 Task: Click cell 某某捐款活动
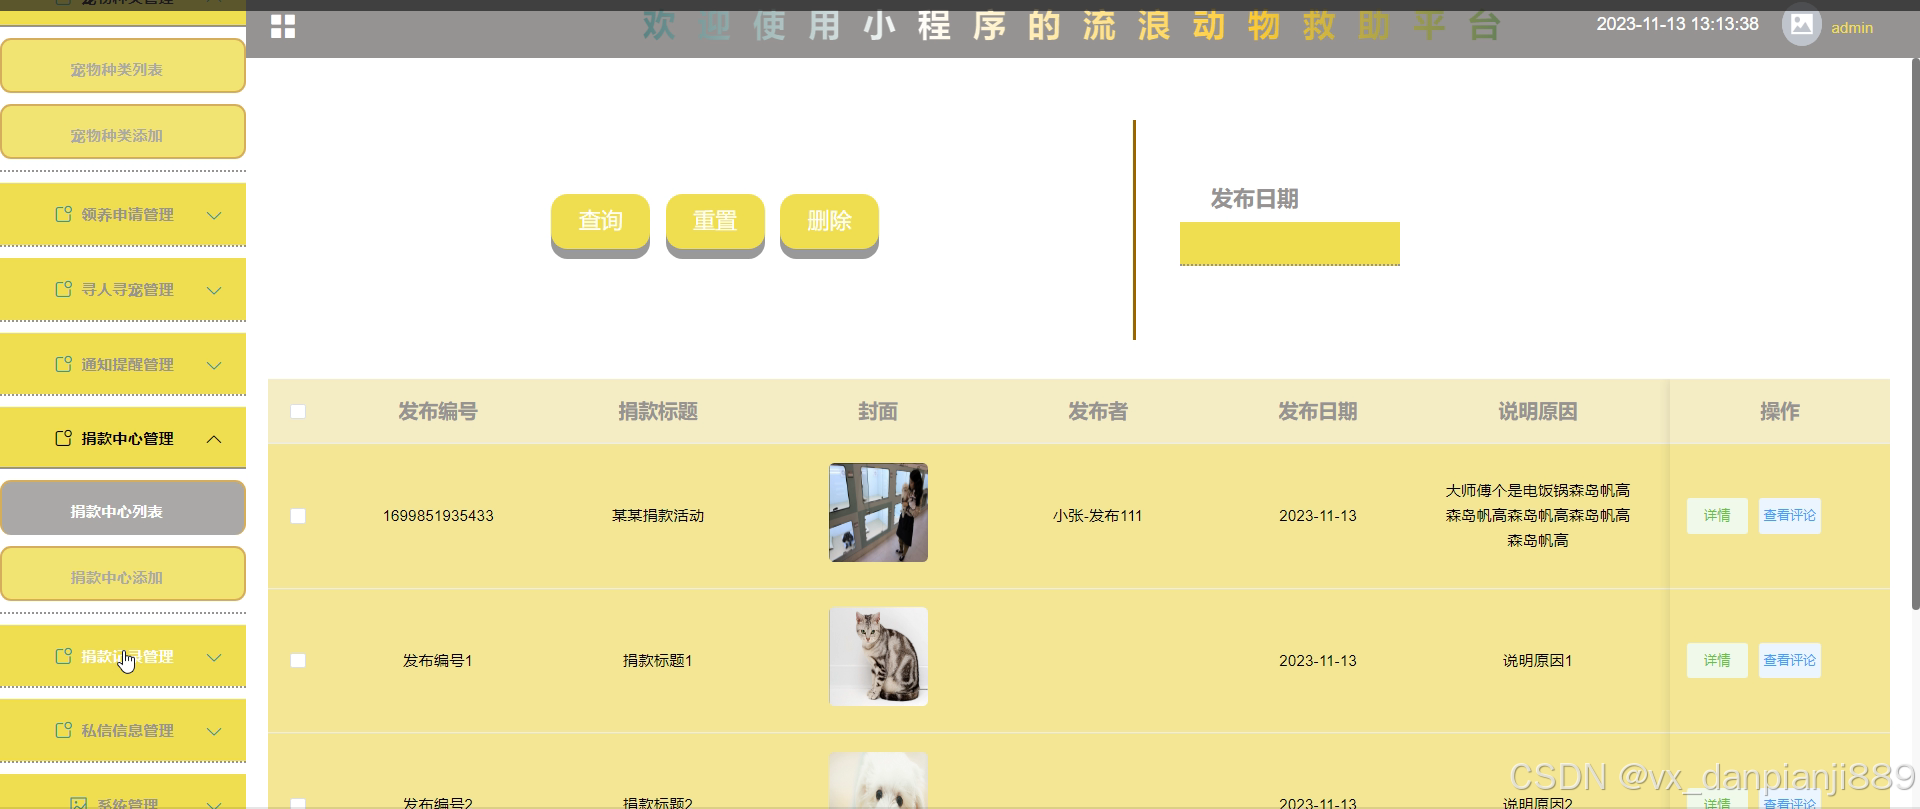click(x=658, y=516)
